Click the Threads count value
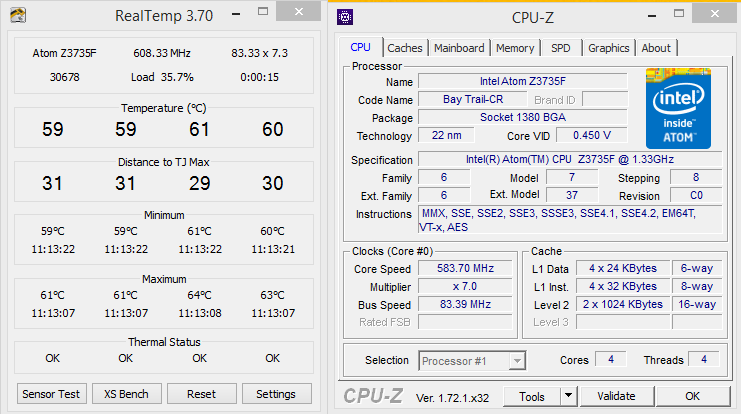 [x=704, y=360]
